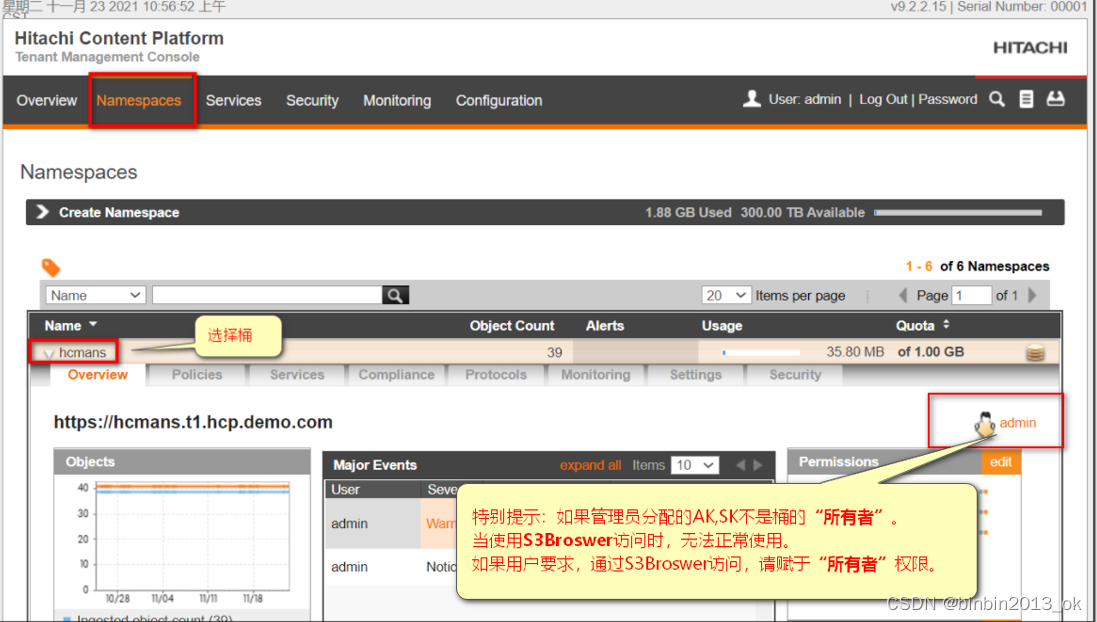Open the search magnifier in top bar
Image resolution: width=1097 pixels, height=622 pixels.
tap(997, 99)
